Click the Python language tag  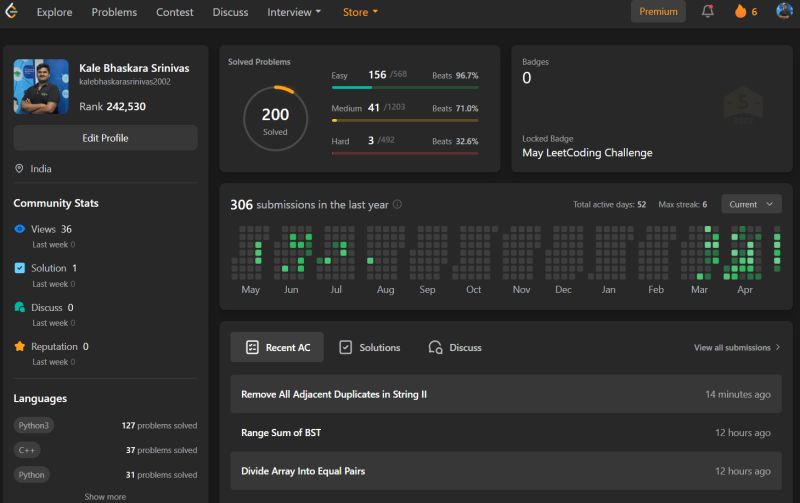31,474
